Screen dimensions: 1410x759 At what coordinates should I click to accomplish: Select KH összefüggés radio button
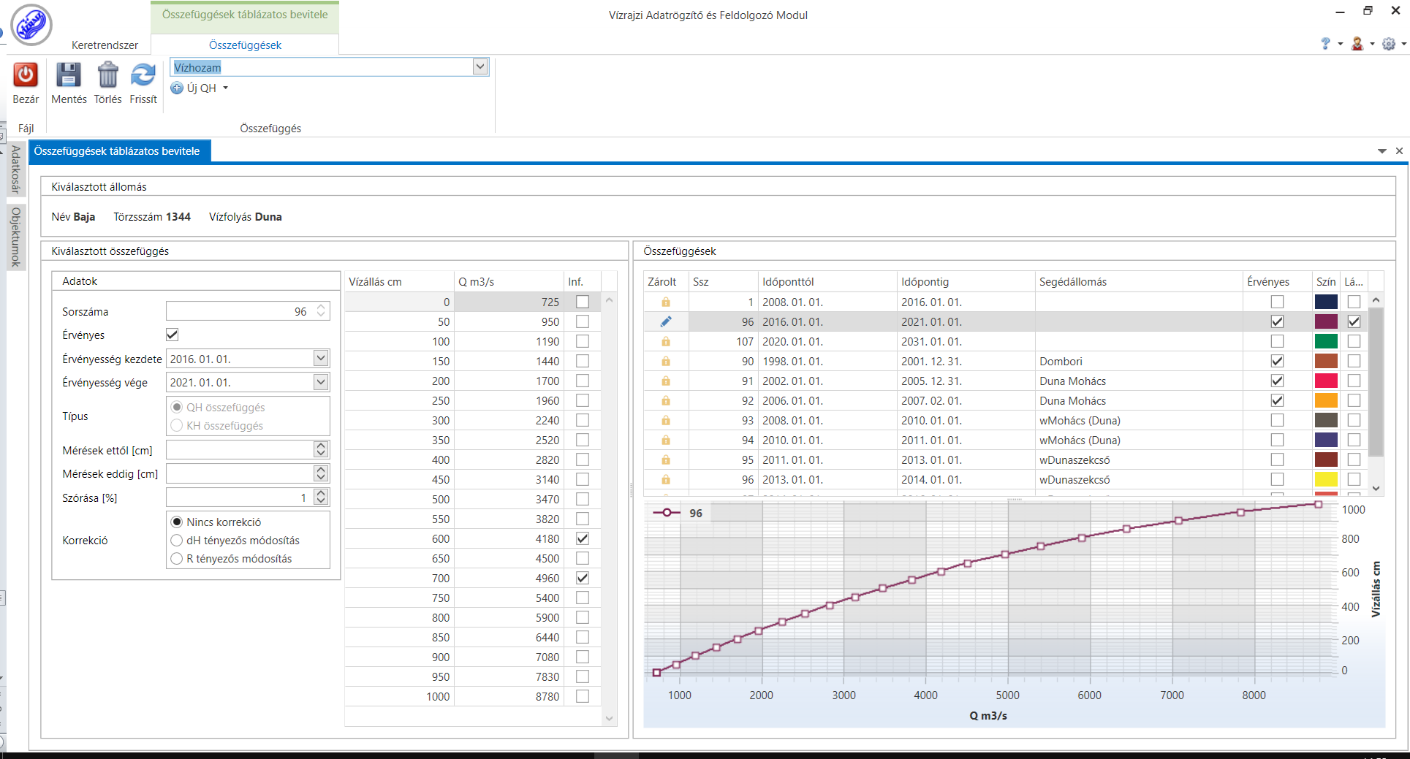pos(178,425)
